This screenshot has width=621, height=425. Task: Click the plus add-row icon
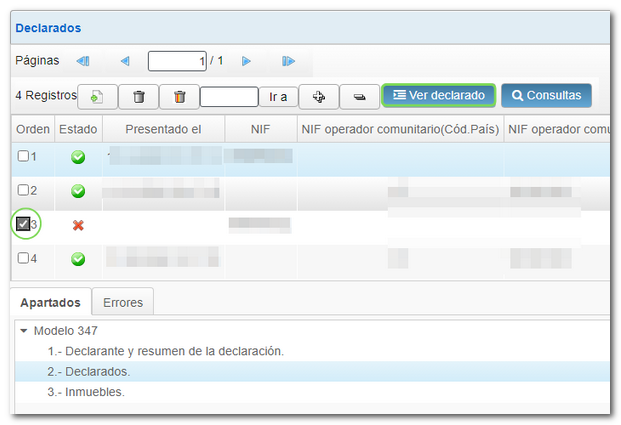(x=319, y=96)
